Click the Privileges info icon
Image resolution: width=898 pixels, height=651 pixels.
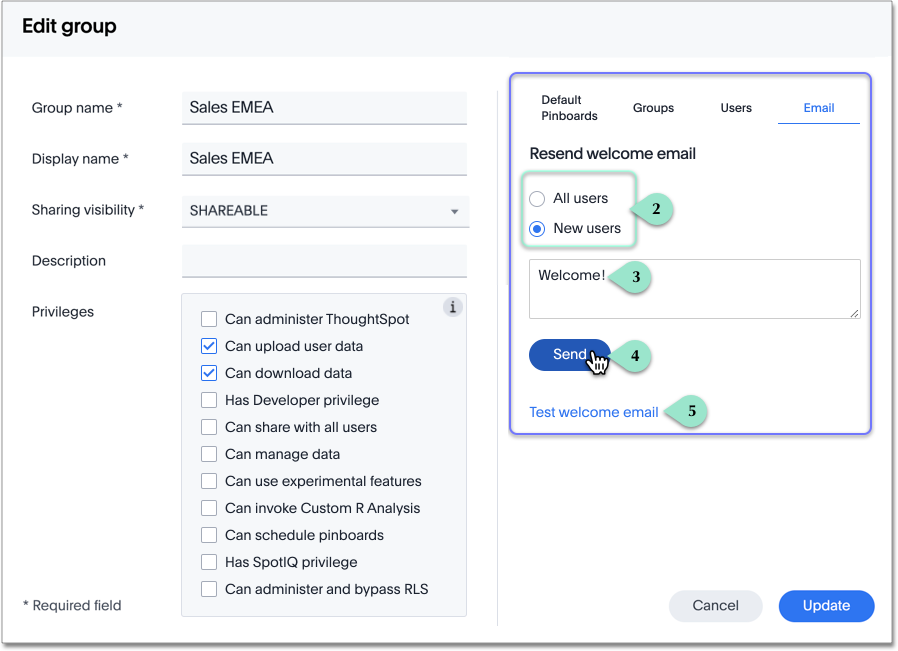click(452, 307)
